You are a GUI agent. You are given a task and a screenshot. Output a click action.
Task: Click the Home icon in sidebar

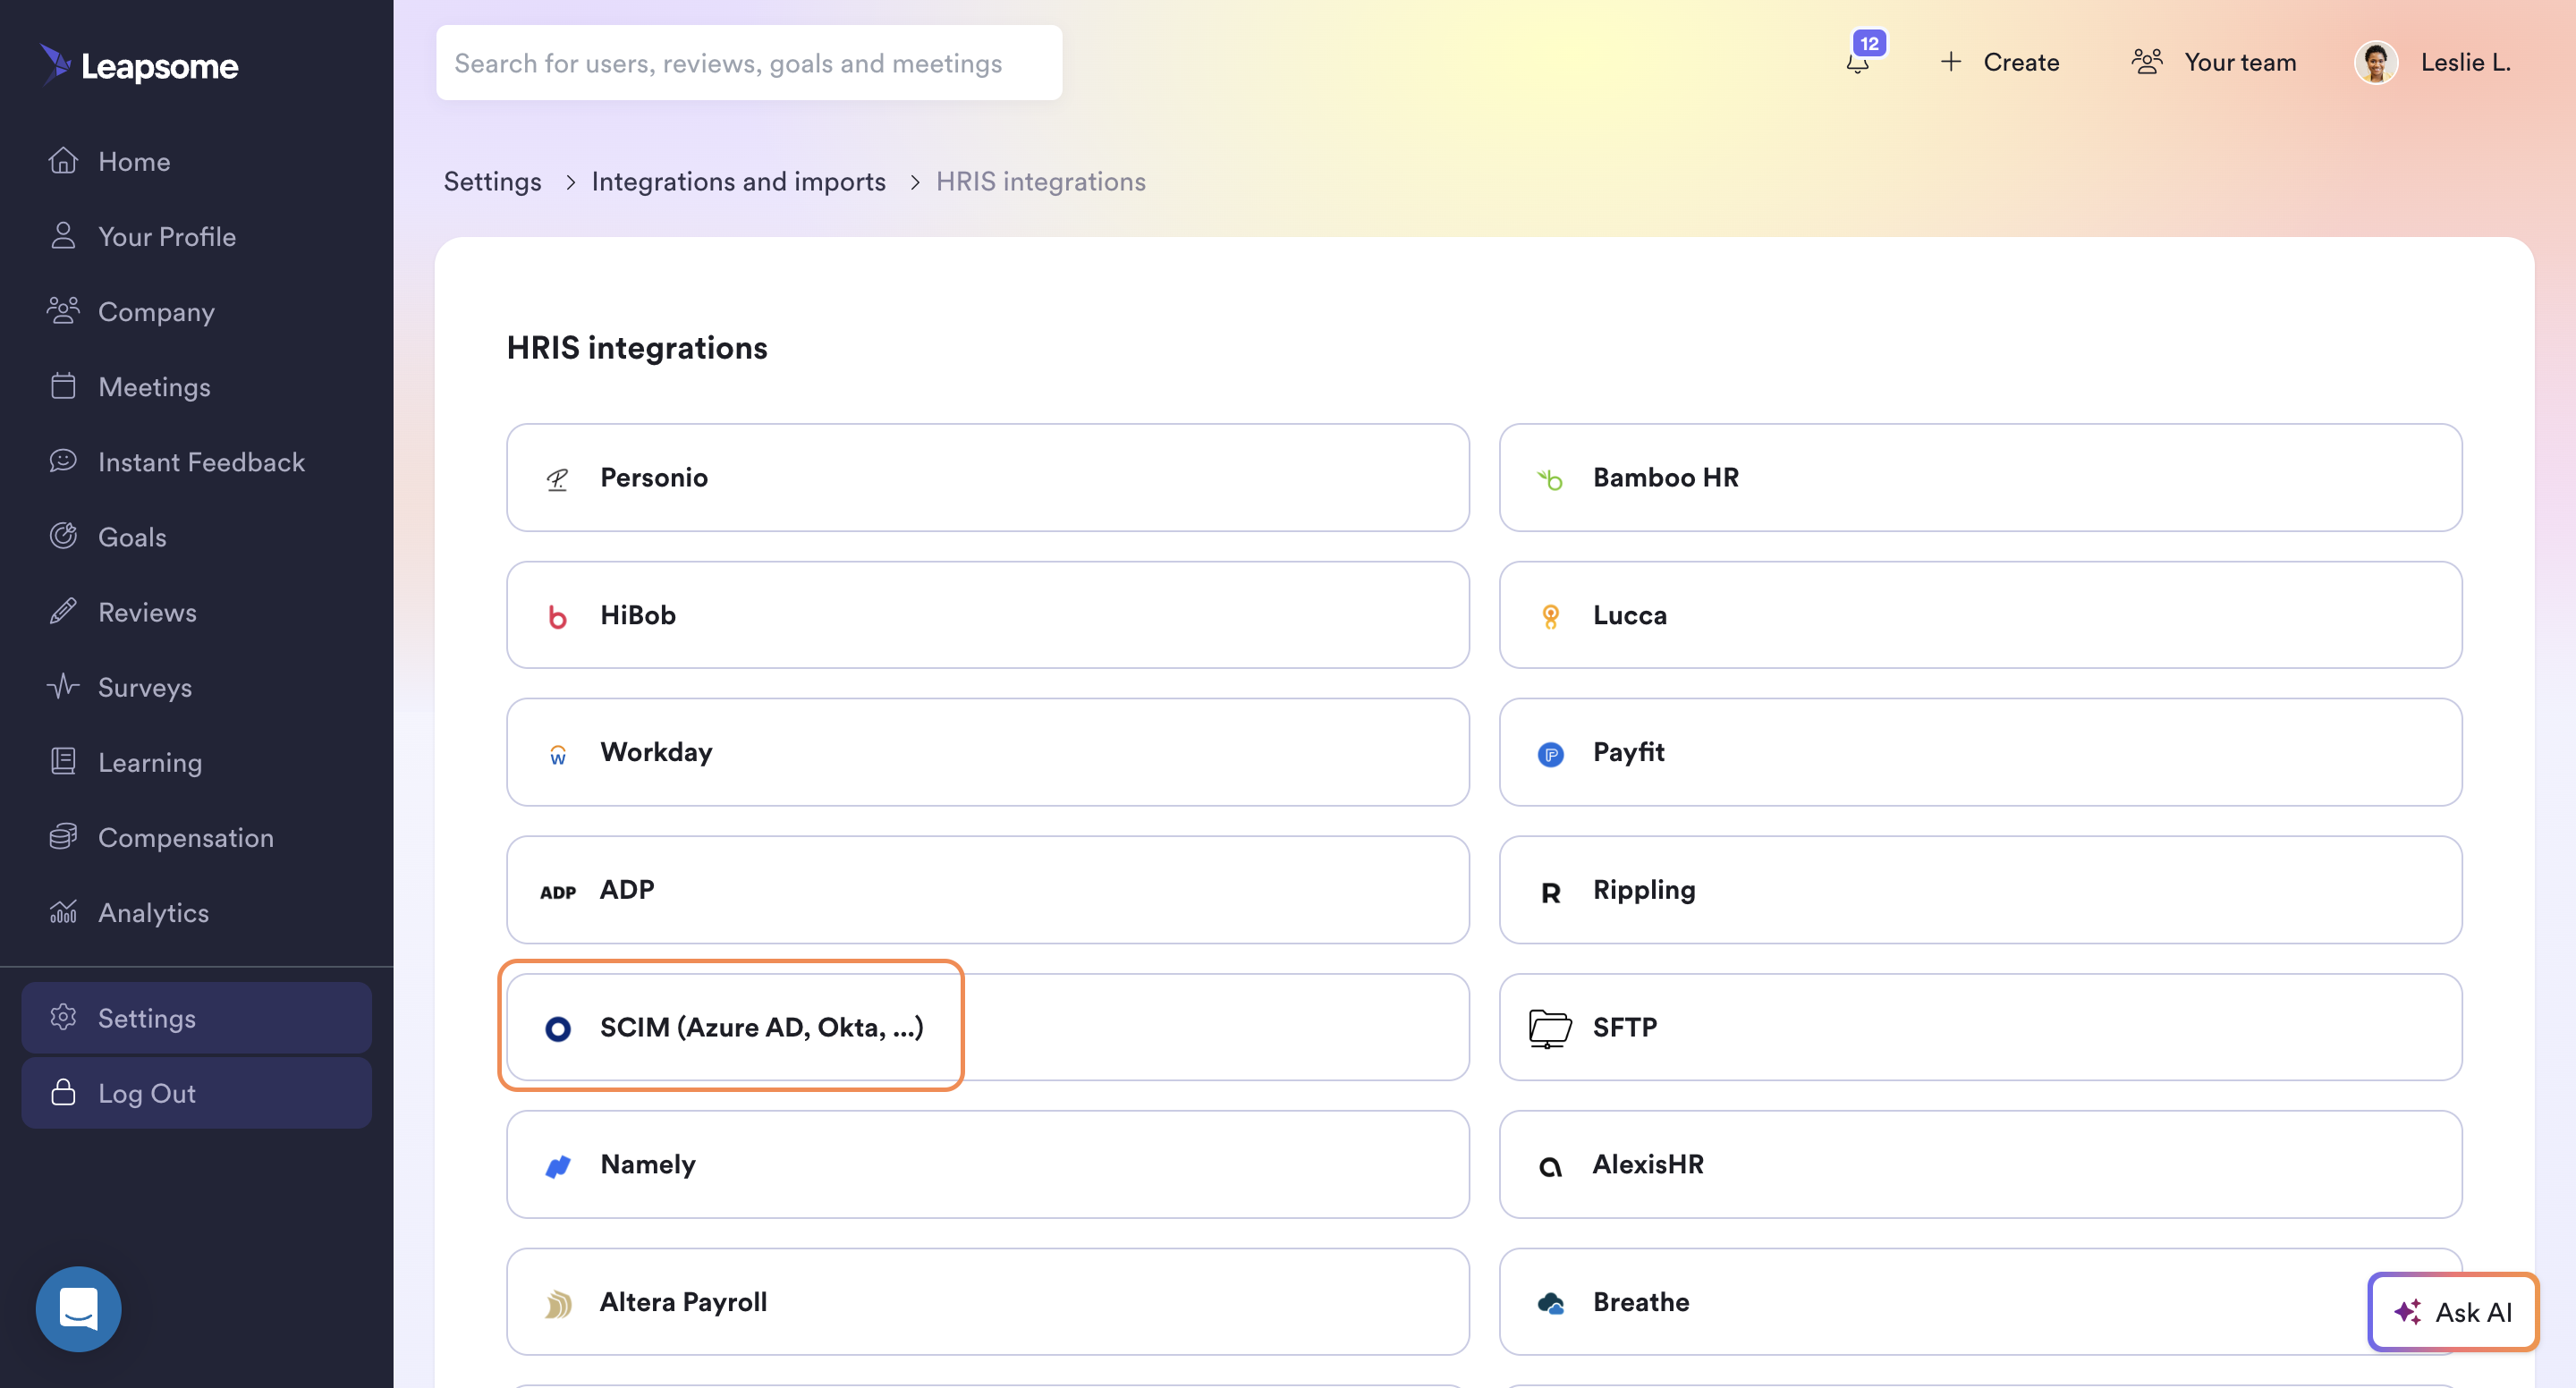[63, 161]
